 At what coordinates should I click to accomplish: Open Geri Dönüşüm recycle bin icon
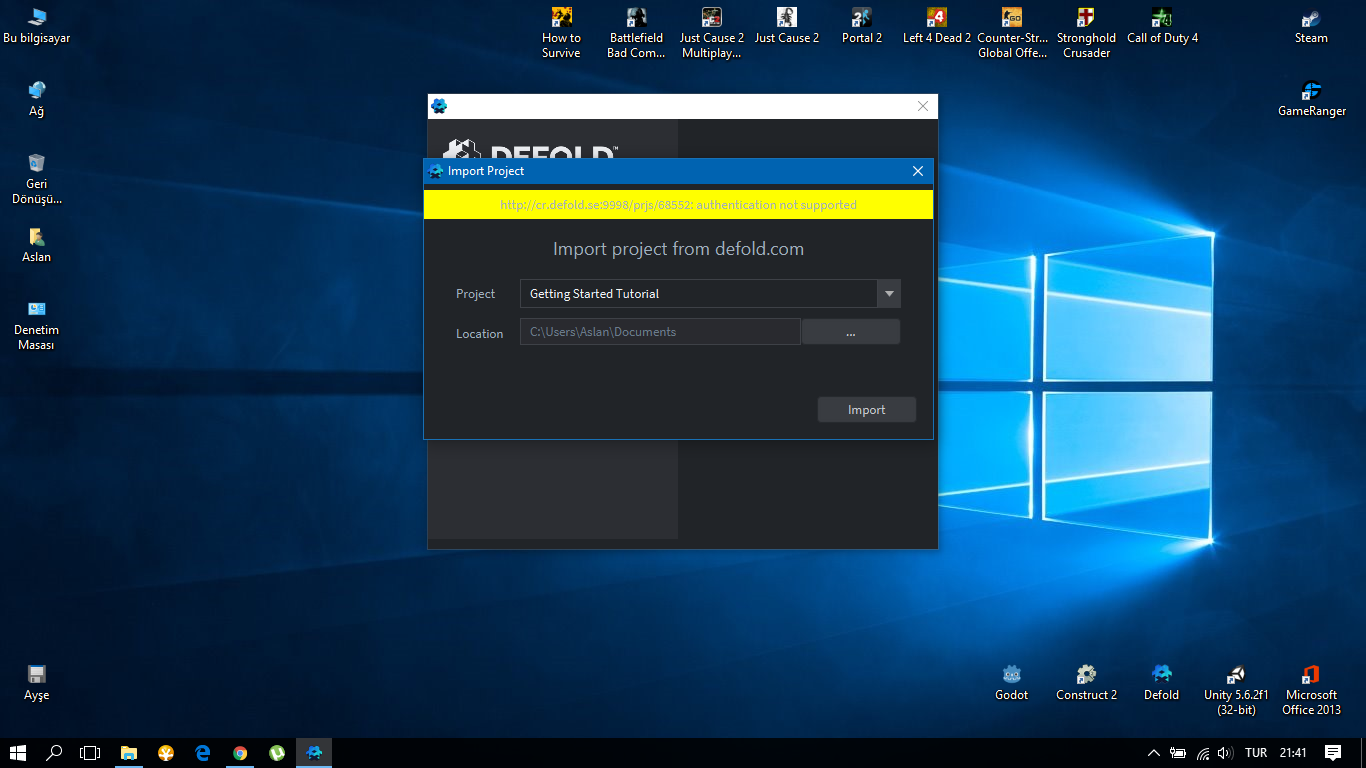(x=36, y=180)
